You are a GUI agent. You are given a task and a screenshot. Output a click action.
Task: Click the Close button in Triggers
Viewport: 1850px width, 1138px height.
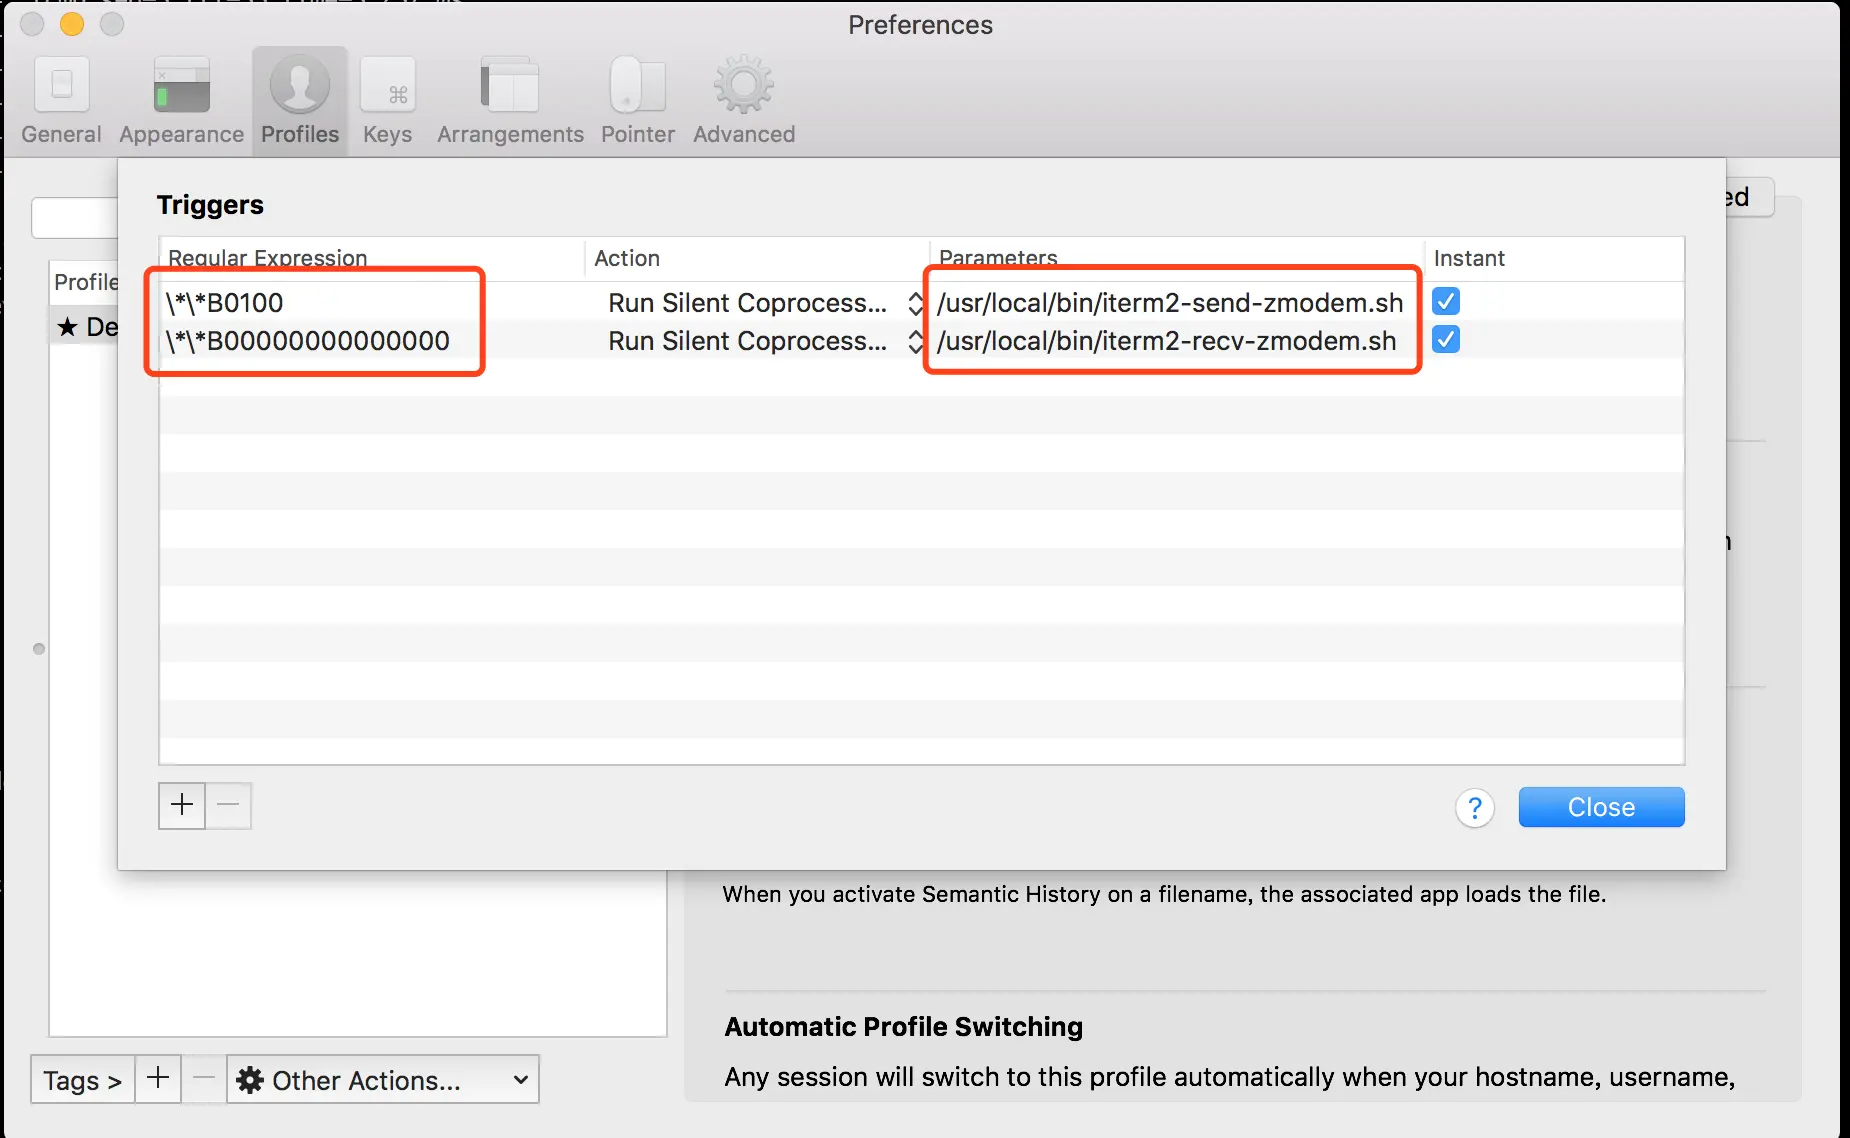tap(1601, 807)
